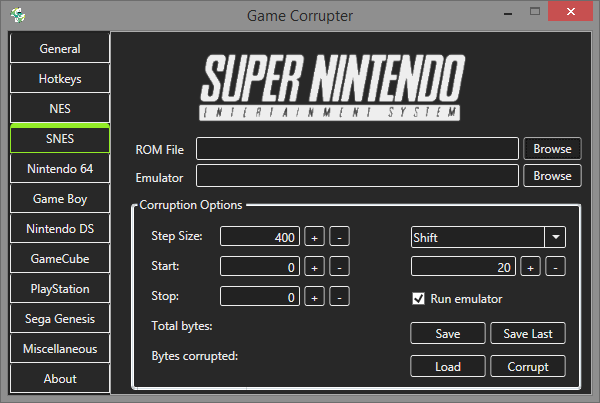The width and height of the screenshot is (600, 403).
Task: Click the Start value field
Action: click(260, 266)
